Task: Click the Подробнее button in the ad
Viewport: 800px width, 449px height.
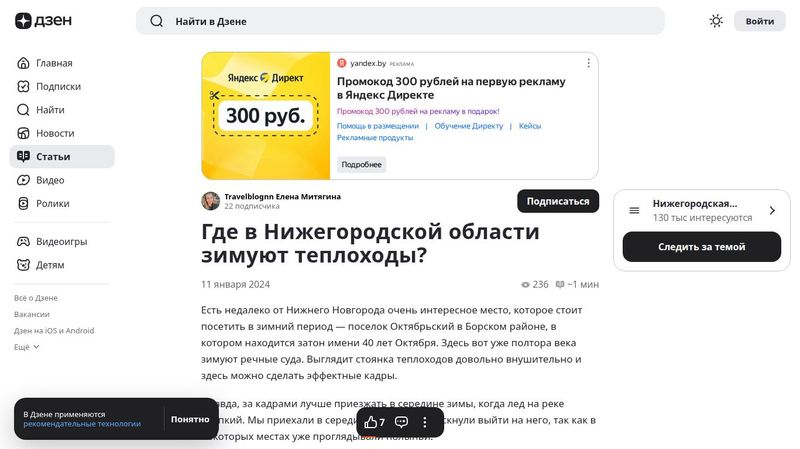Action: point(361,164)
